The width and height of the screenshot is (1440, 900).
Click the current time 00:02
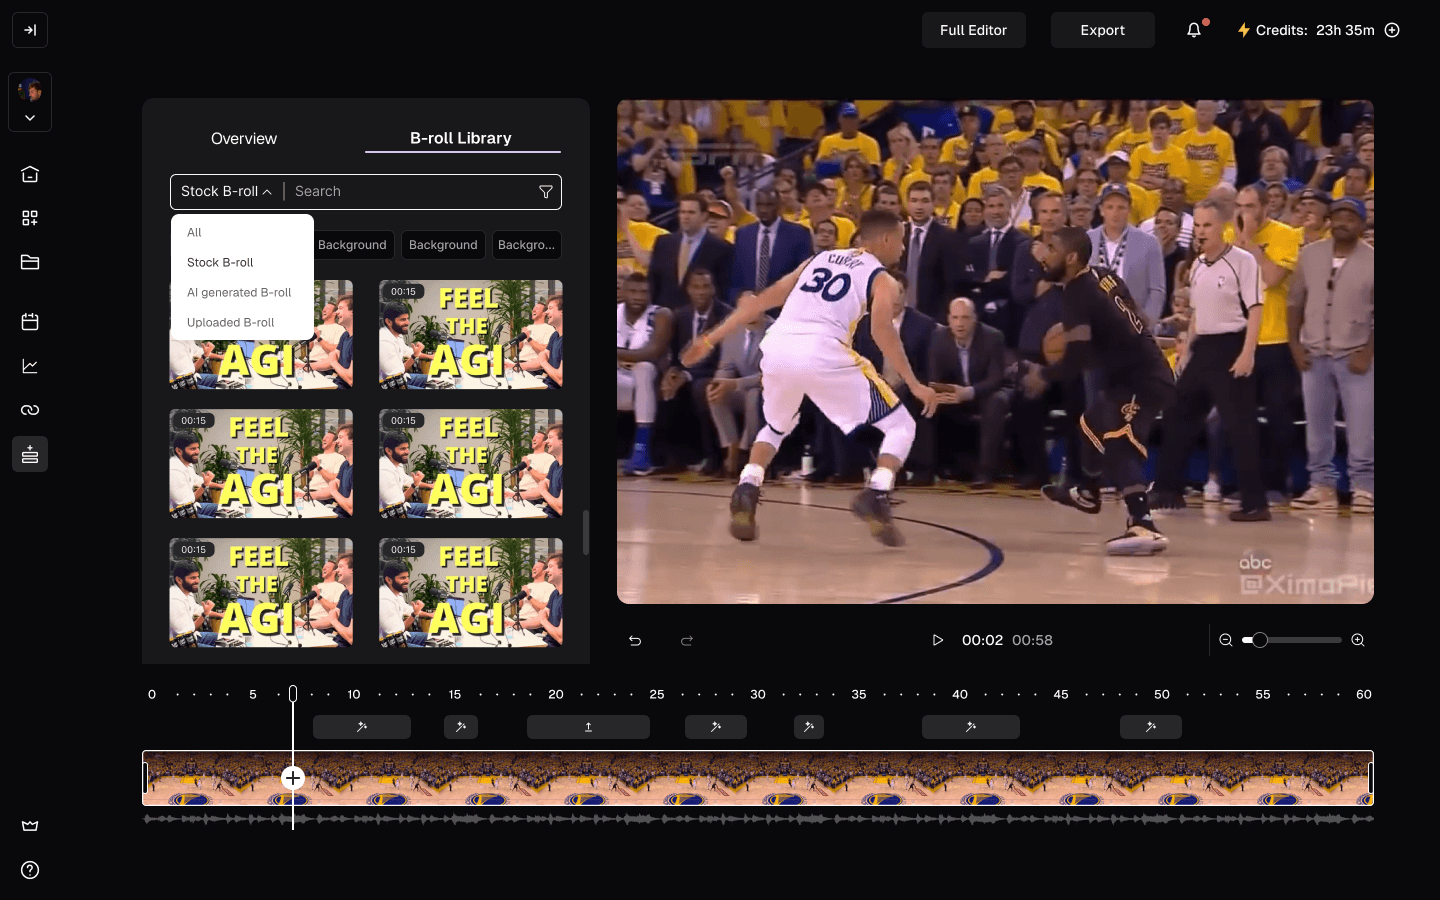(x=982, y=640)
